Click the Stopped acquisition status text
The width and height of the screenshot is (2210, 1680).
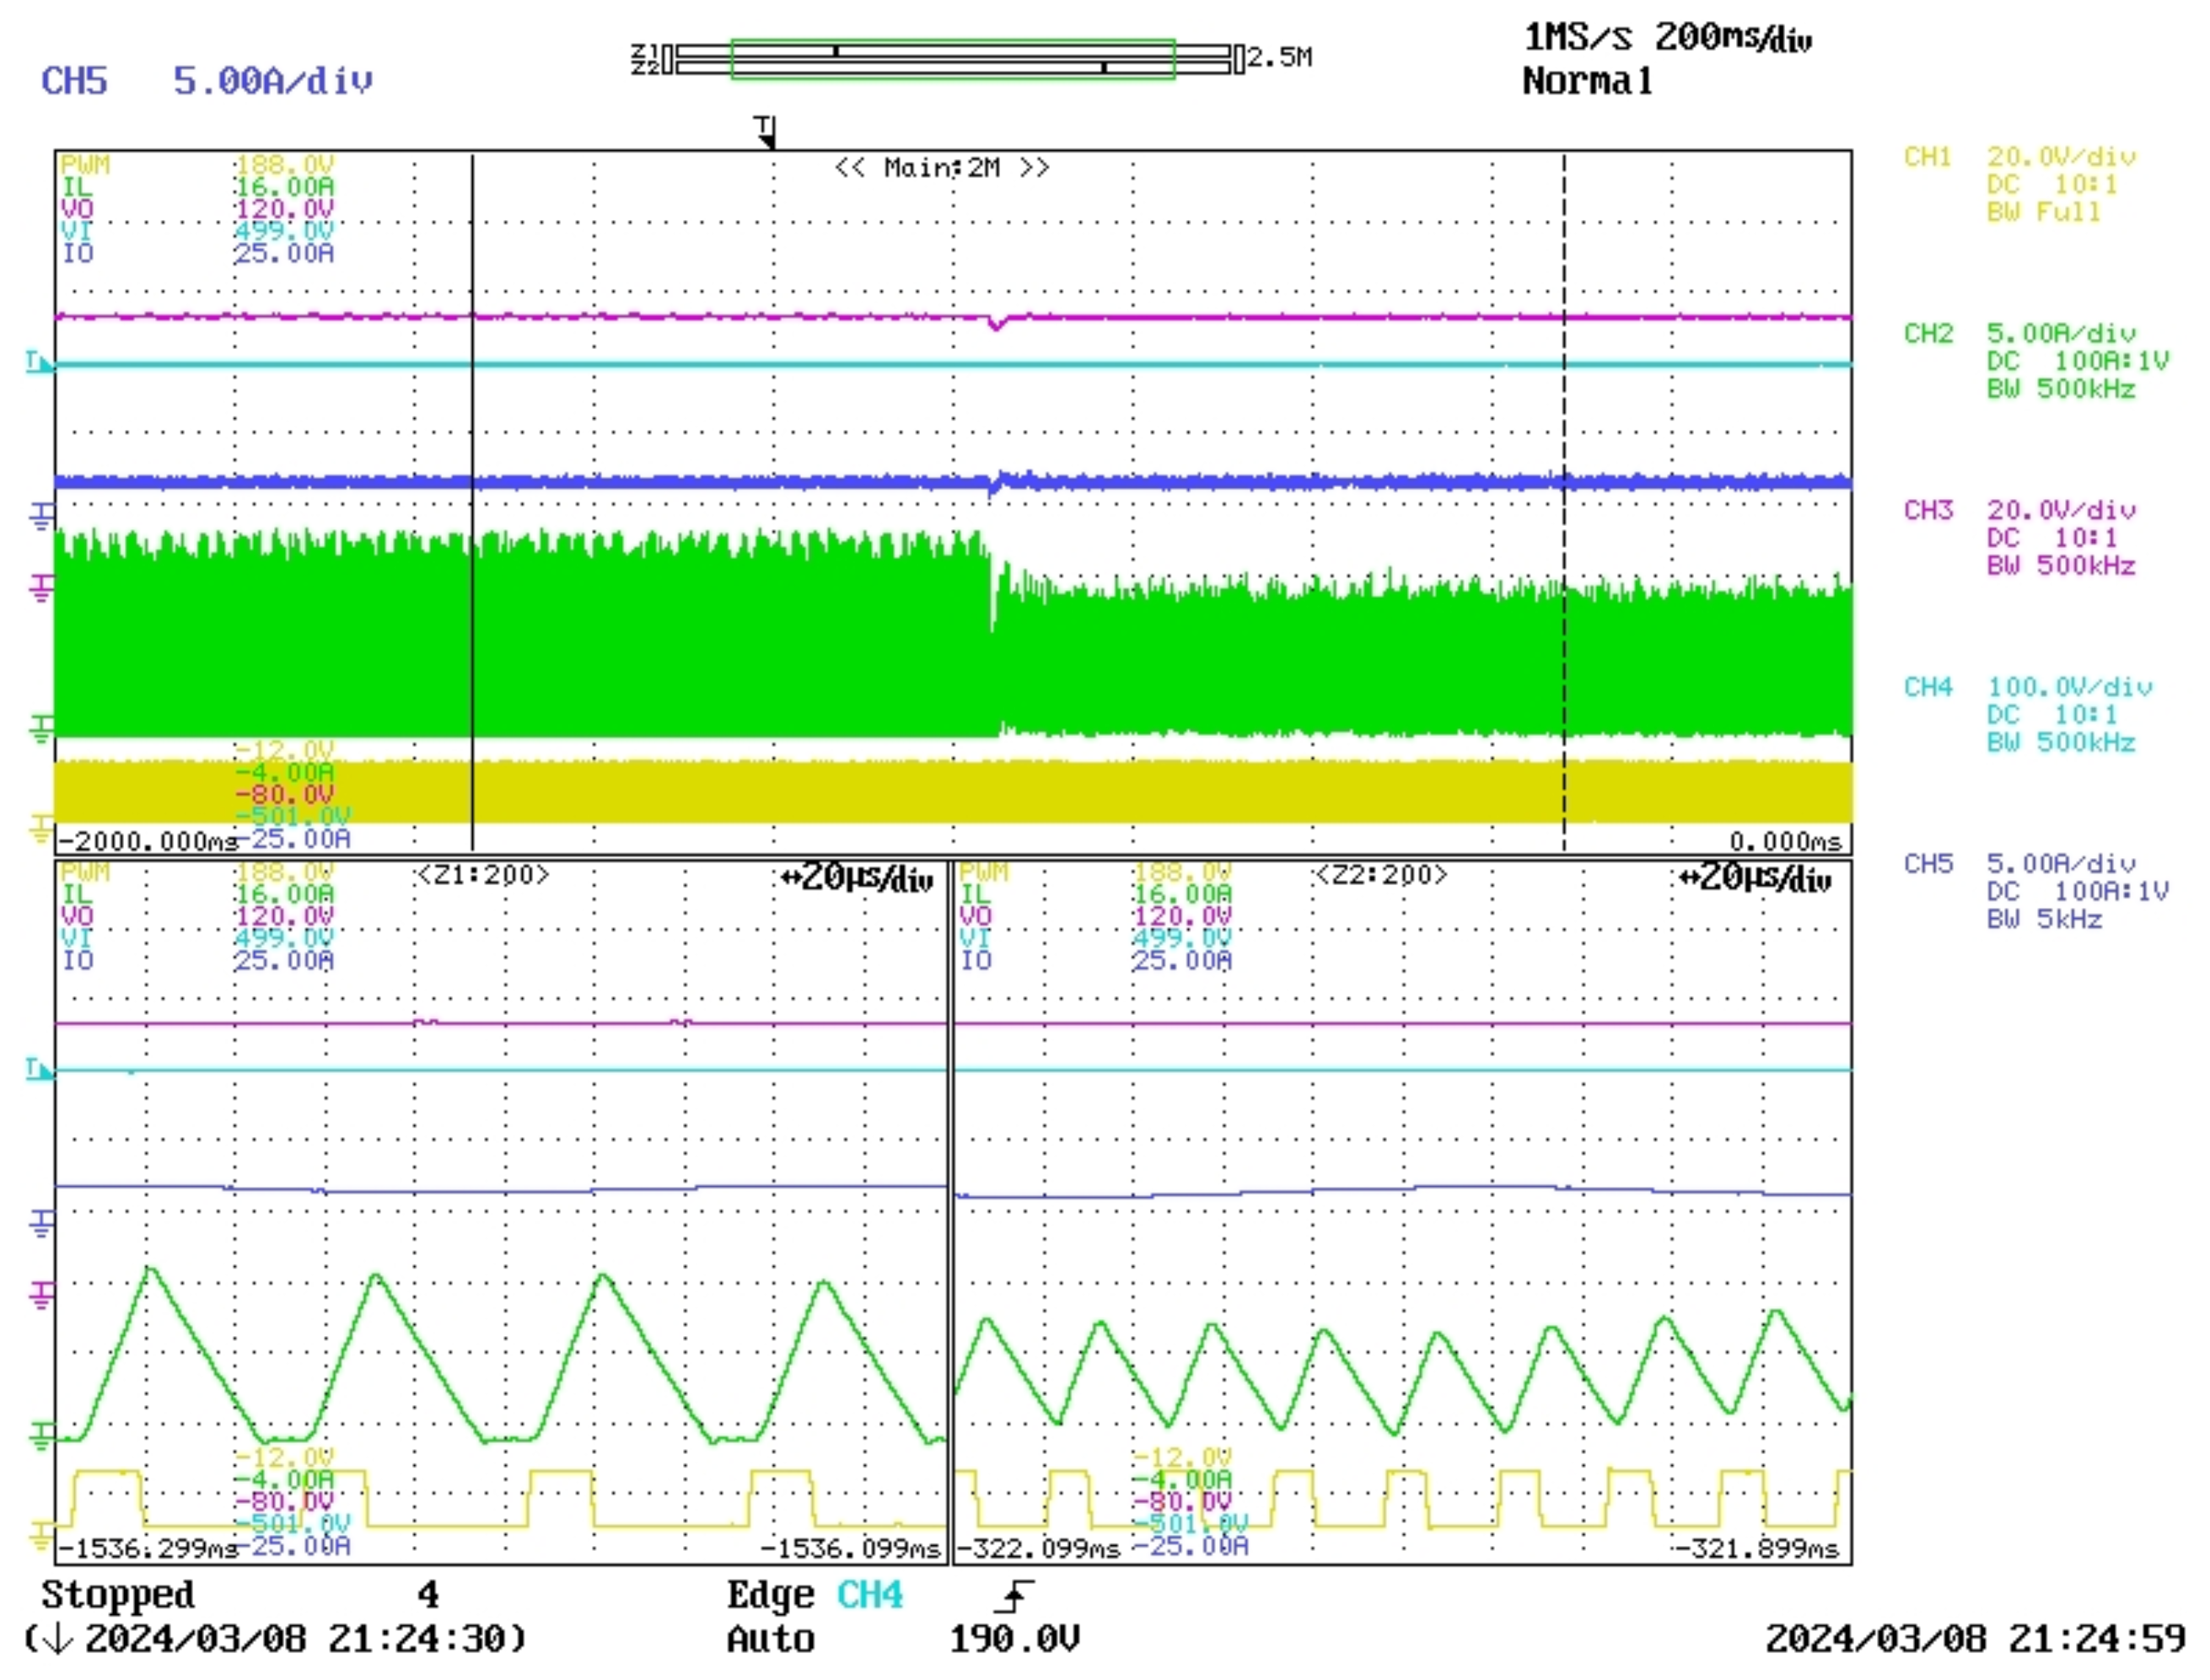pyautogui.click(x=118, y=1595)
